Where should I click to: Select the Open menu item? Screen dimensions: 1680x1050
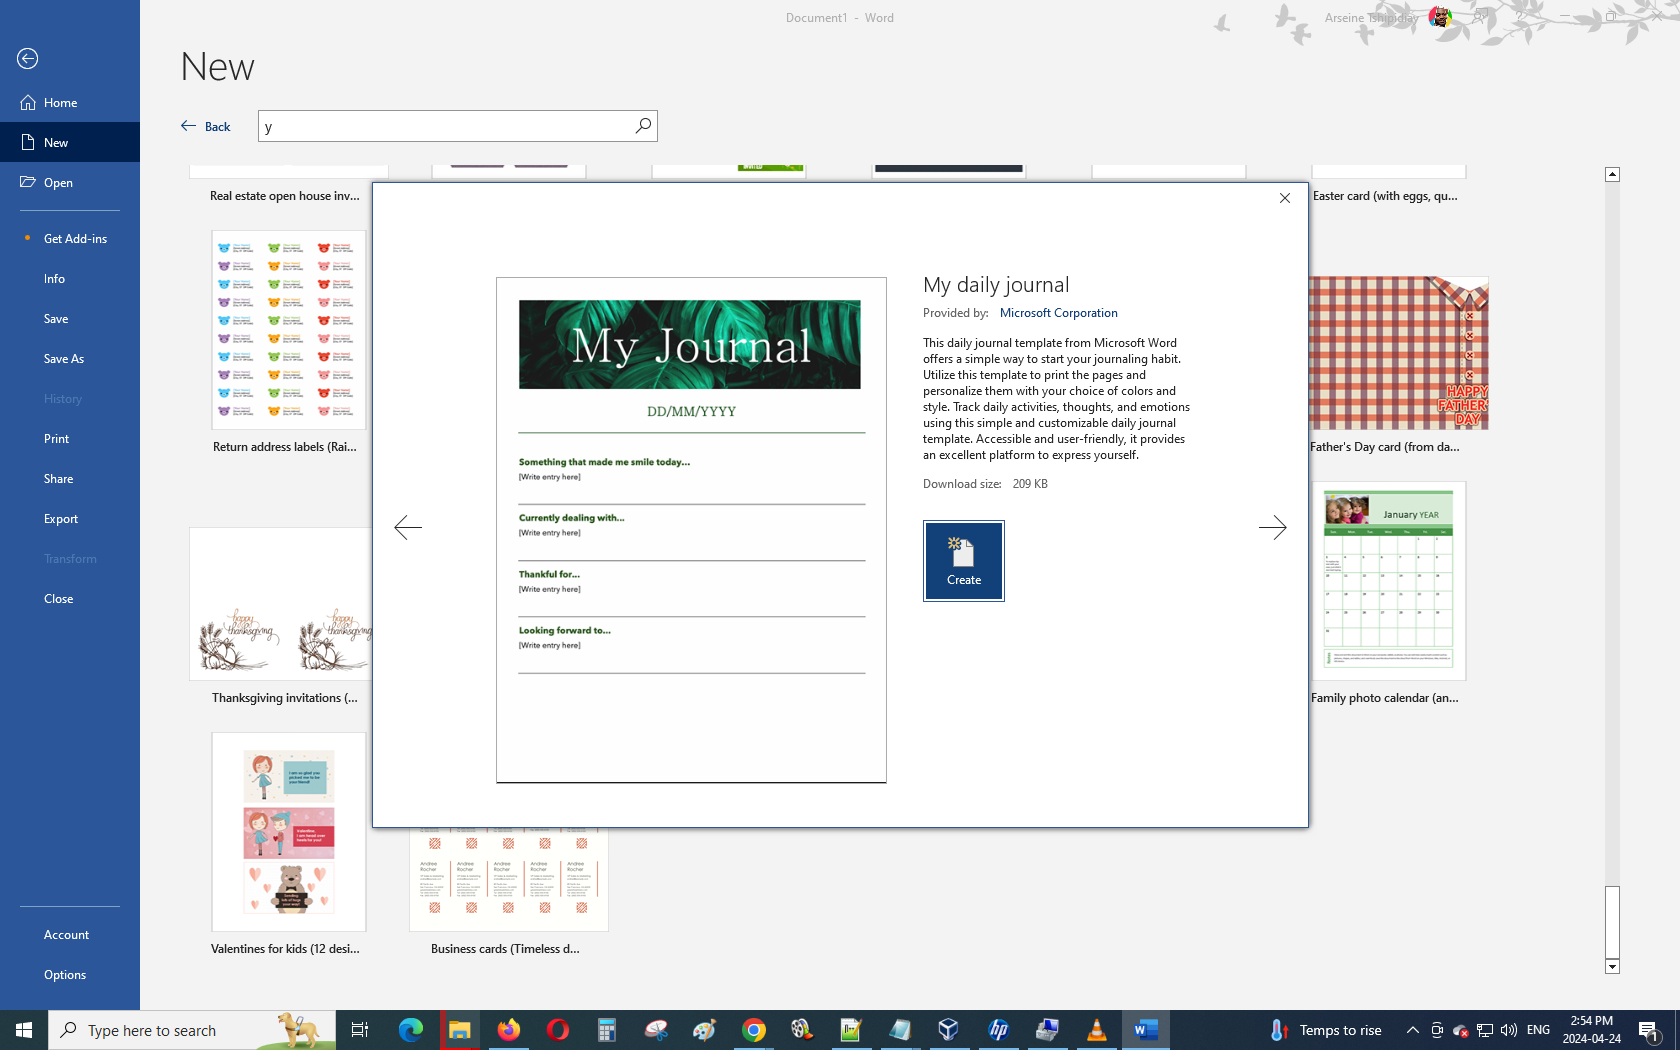[x=58, y=183]
